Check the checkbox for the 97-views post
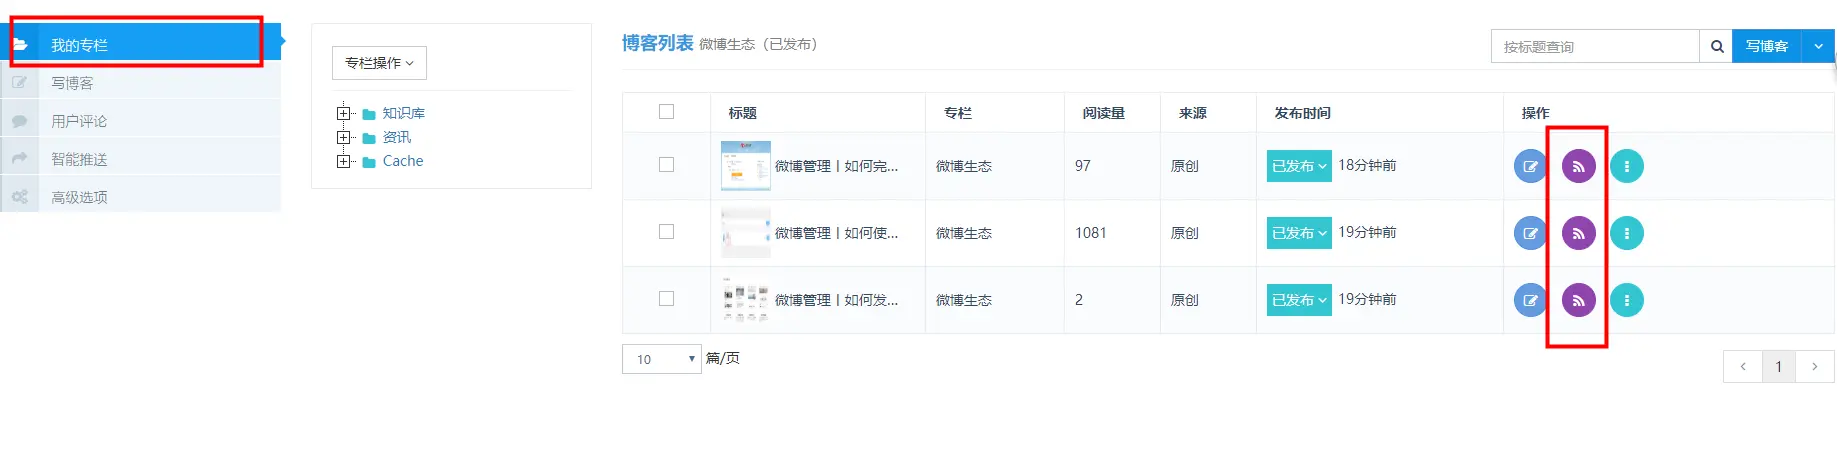1837x450 pixels. point(666,165)
